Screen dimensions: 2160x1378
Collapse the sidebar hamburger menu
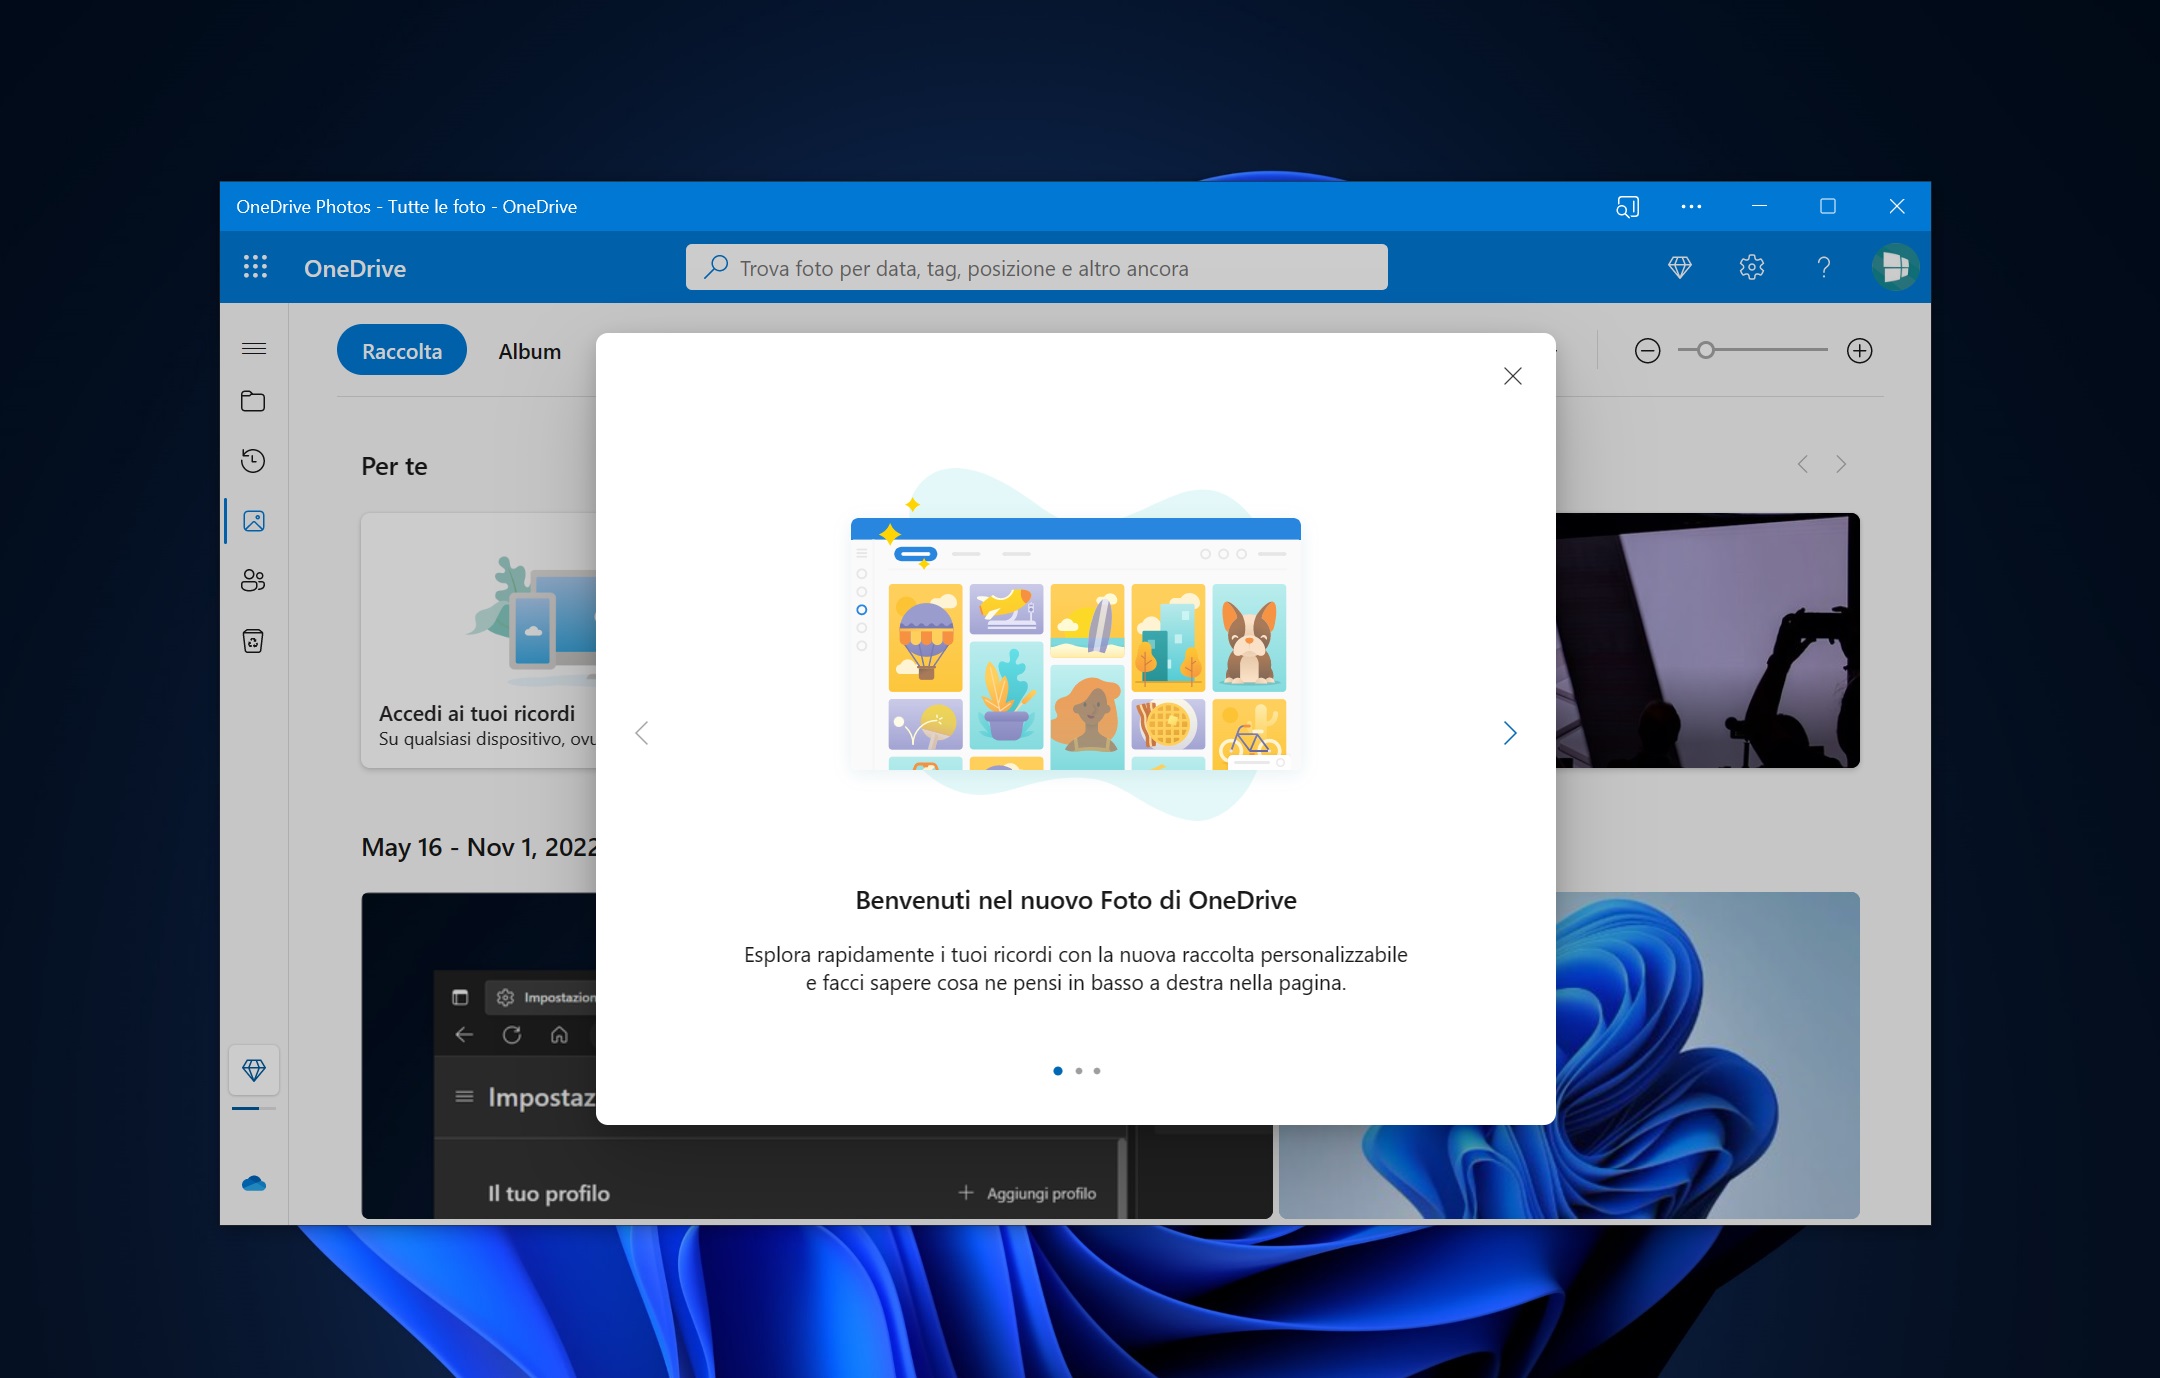coord(254,349)
